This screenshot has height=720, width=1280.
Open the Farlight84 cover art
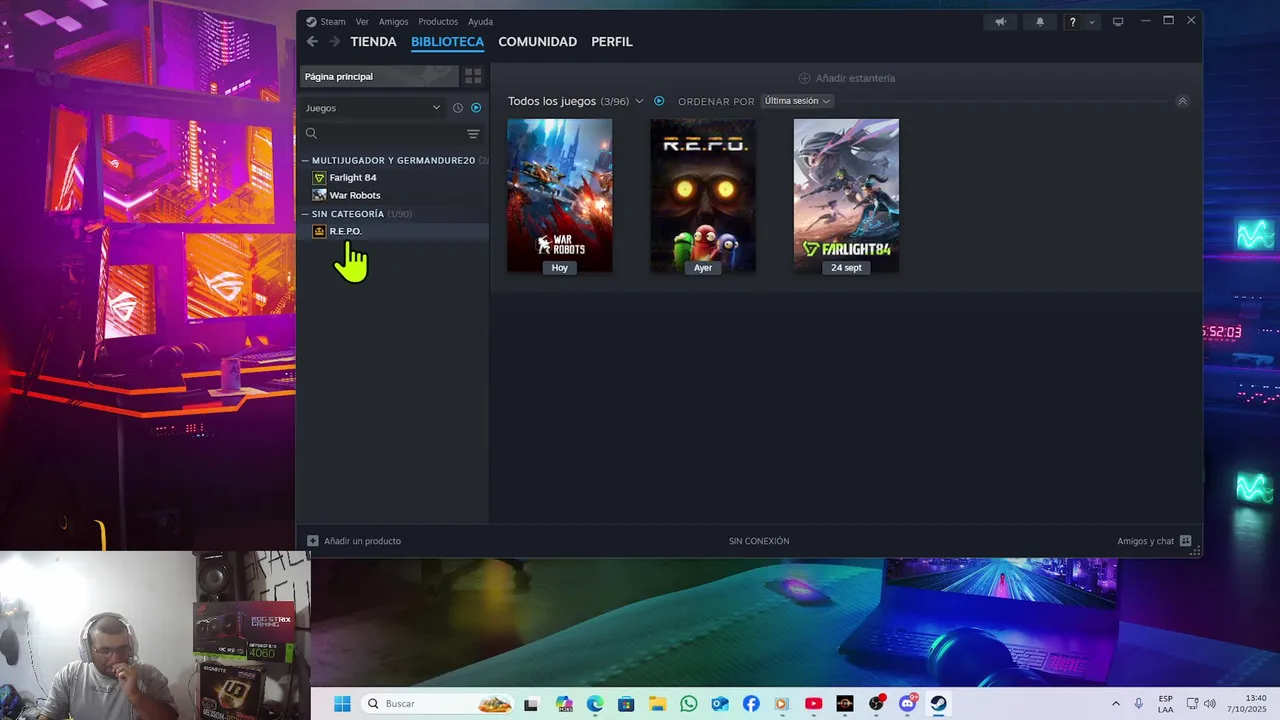[x=846, y=195]
